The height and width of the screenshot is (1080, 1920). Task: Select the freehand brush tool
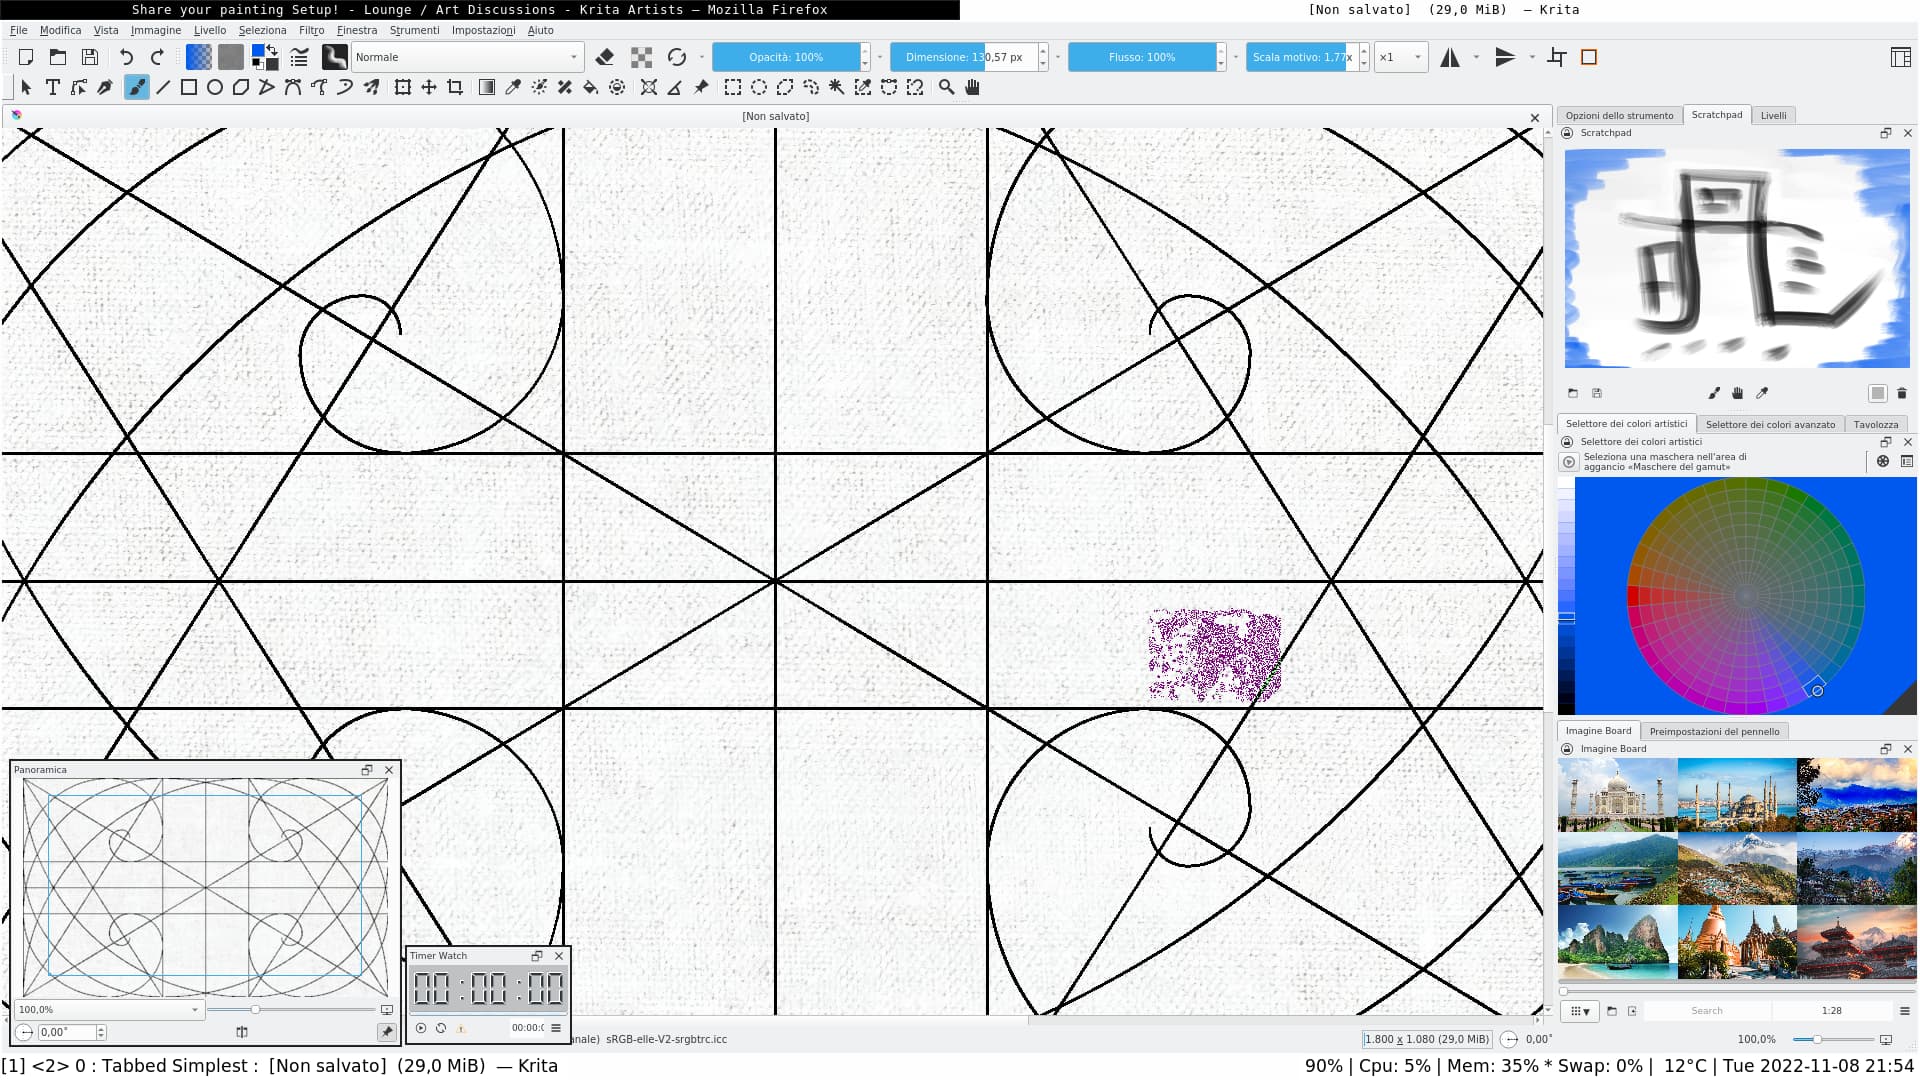click(x=137, y=88)
